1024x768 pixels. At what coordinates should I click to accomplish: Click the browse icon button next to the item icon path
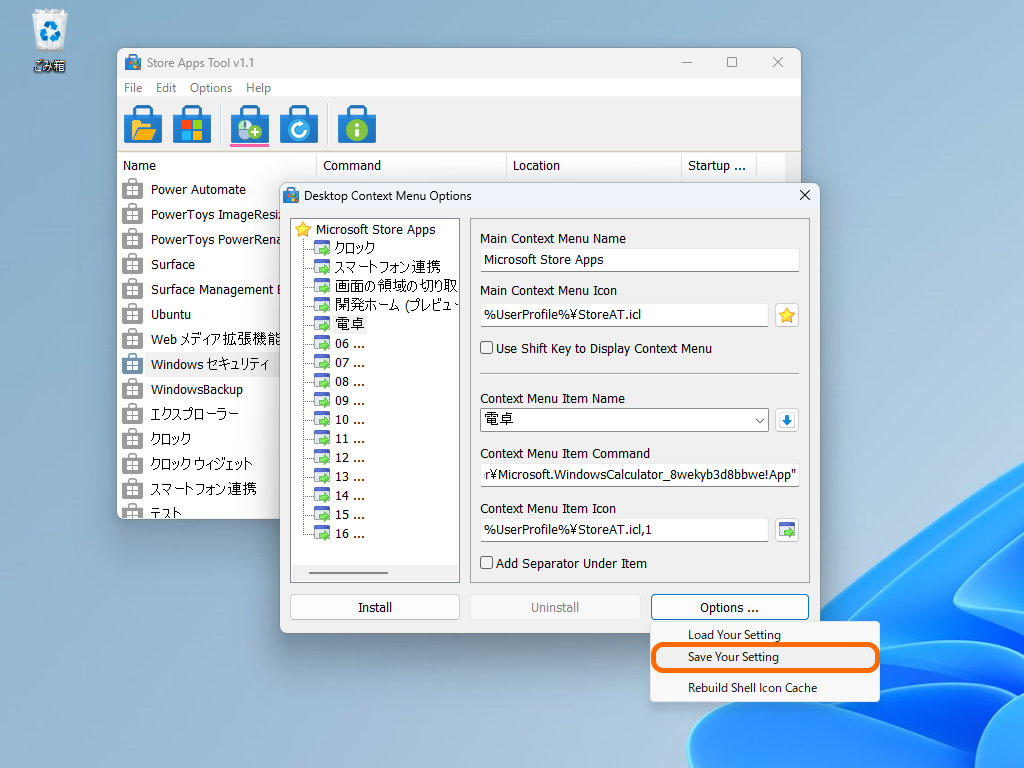point(787,530)
